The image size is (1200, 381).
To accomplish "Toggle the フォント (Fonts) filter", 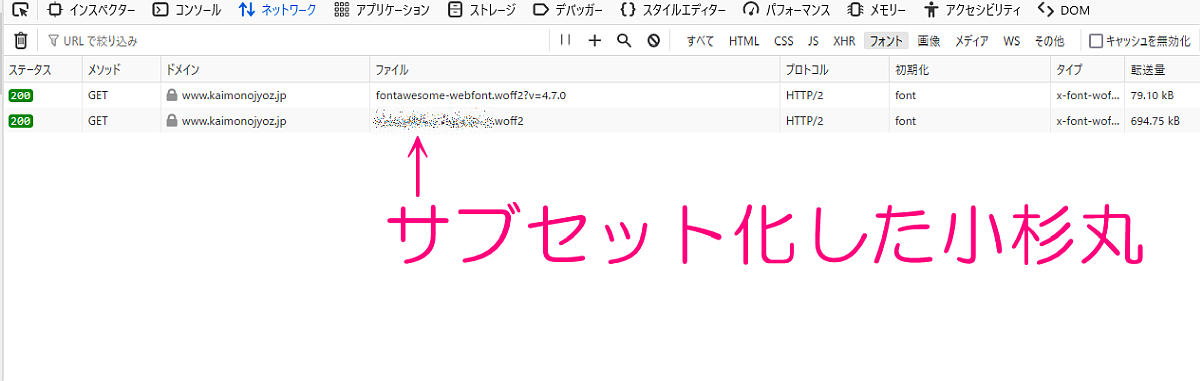I will [x=886, y=41].
